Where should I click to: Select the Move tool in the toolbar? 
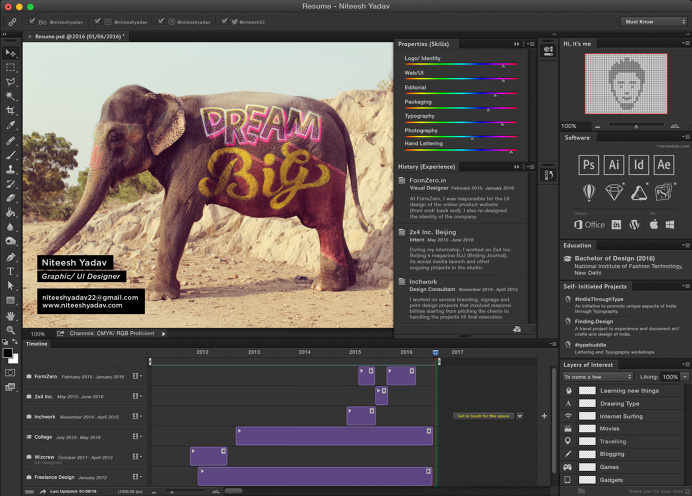[11, 53]
